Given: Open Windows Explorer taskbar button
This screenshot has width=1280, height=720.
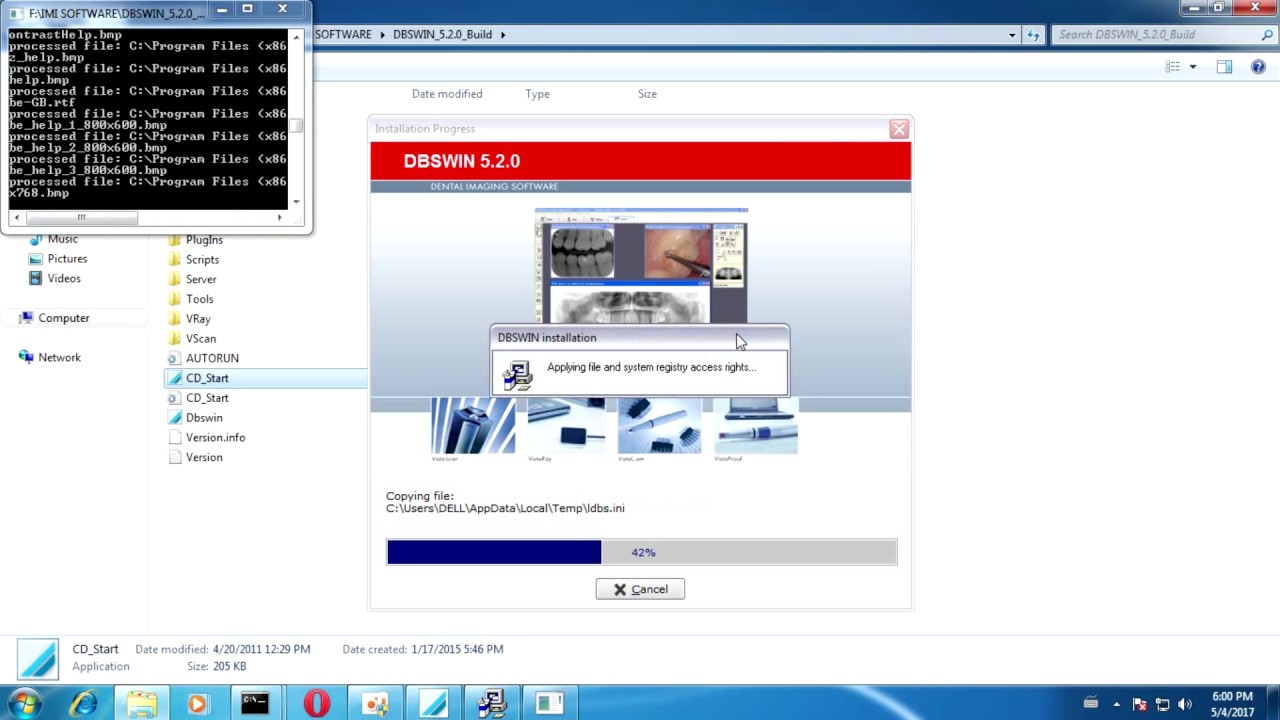Looking at the screenshot, I should [x=141, y=704].
